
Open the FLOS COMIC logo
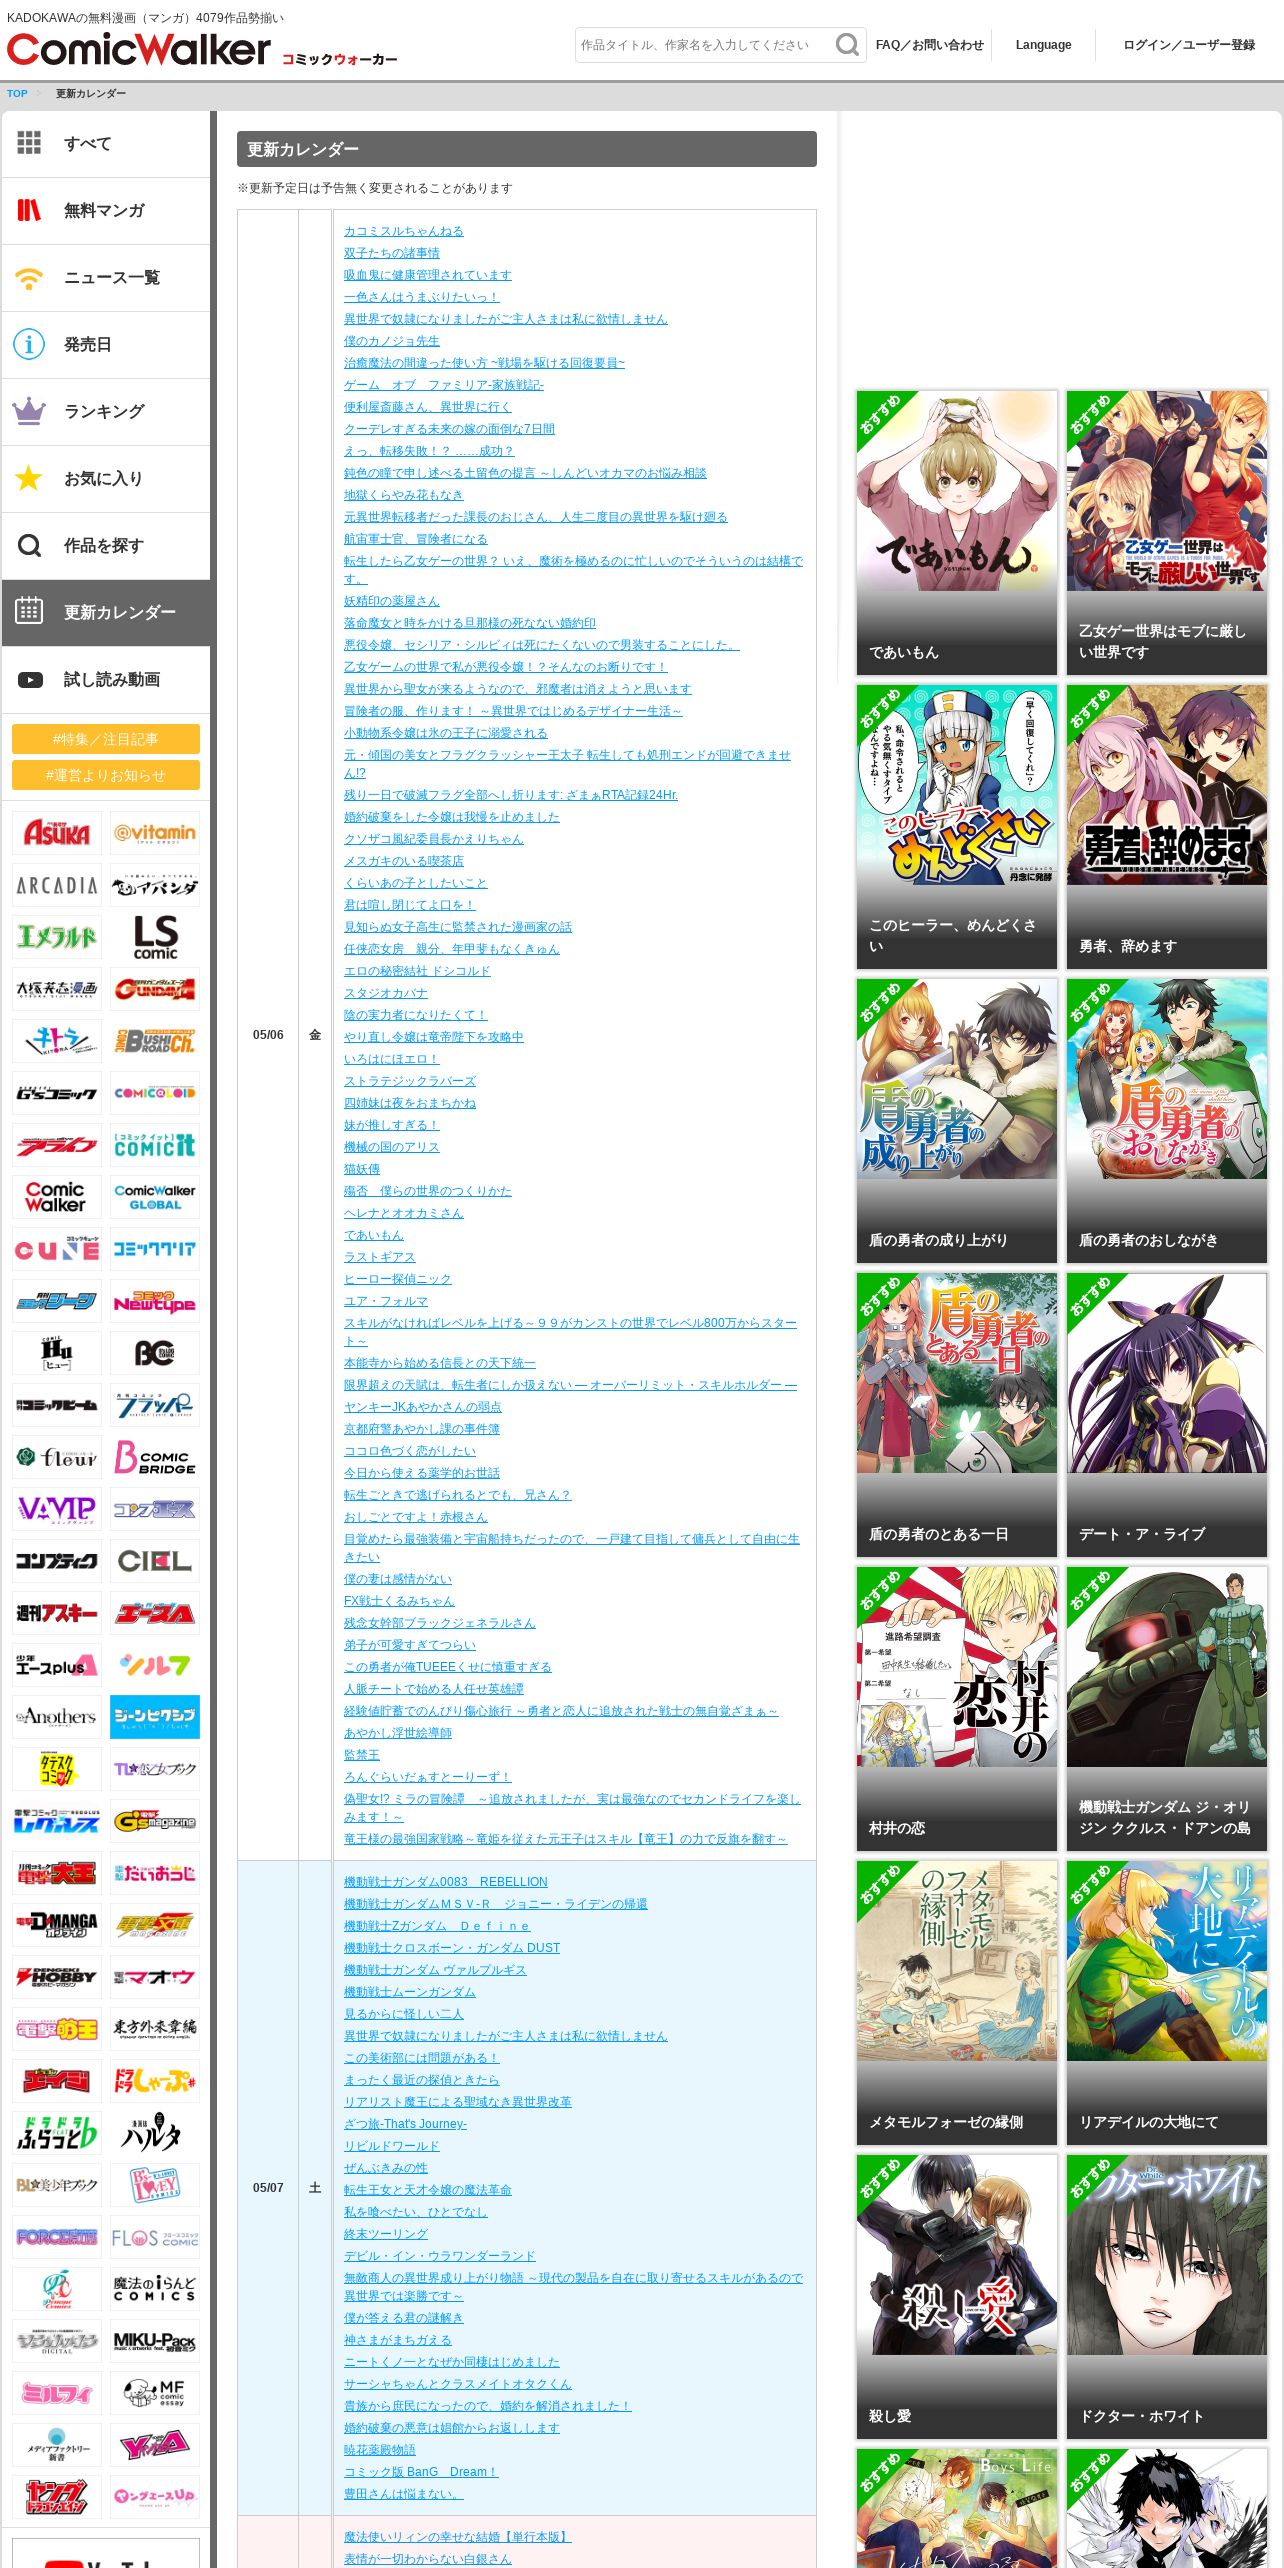154,2237
